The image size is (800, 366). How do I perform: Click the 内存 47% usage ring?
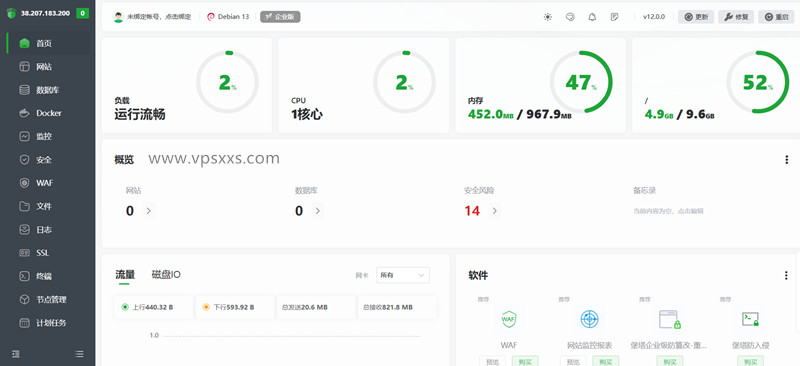pyautogui.click(x=581, y=82)
